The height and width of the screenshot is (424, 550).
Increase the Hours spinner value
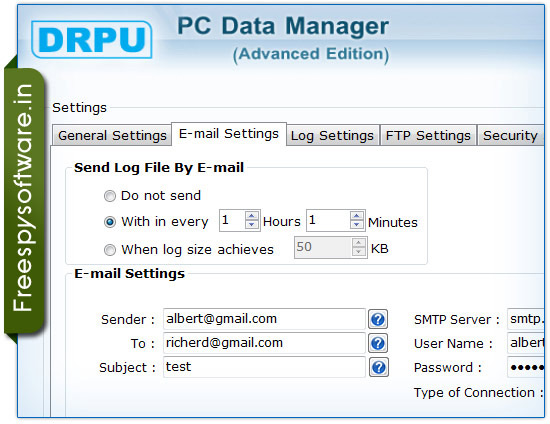point(251,216)
